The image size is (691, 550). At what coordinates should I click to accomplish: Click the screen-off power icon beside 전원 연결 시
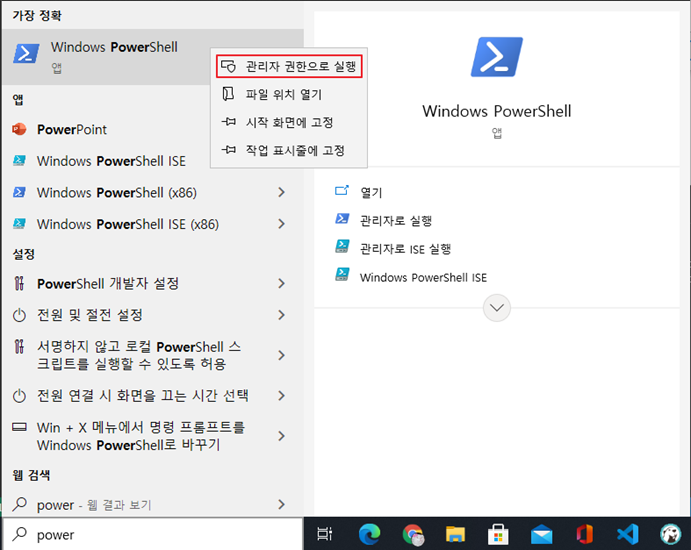coord(19,396)
